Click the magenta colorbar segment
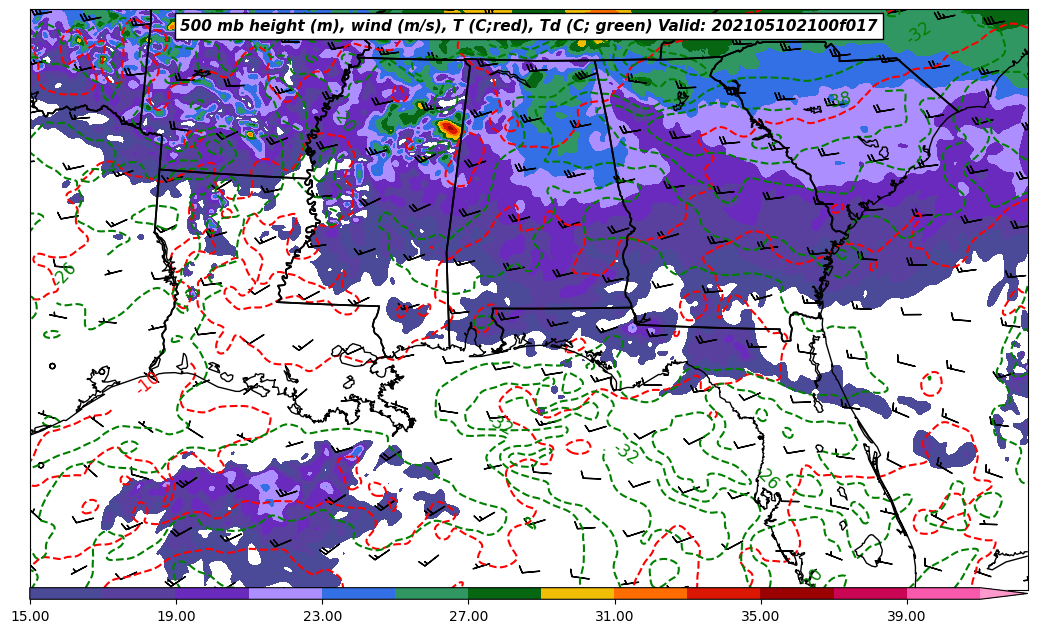The image size is (1037, 633). click(x=869, y=593)
